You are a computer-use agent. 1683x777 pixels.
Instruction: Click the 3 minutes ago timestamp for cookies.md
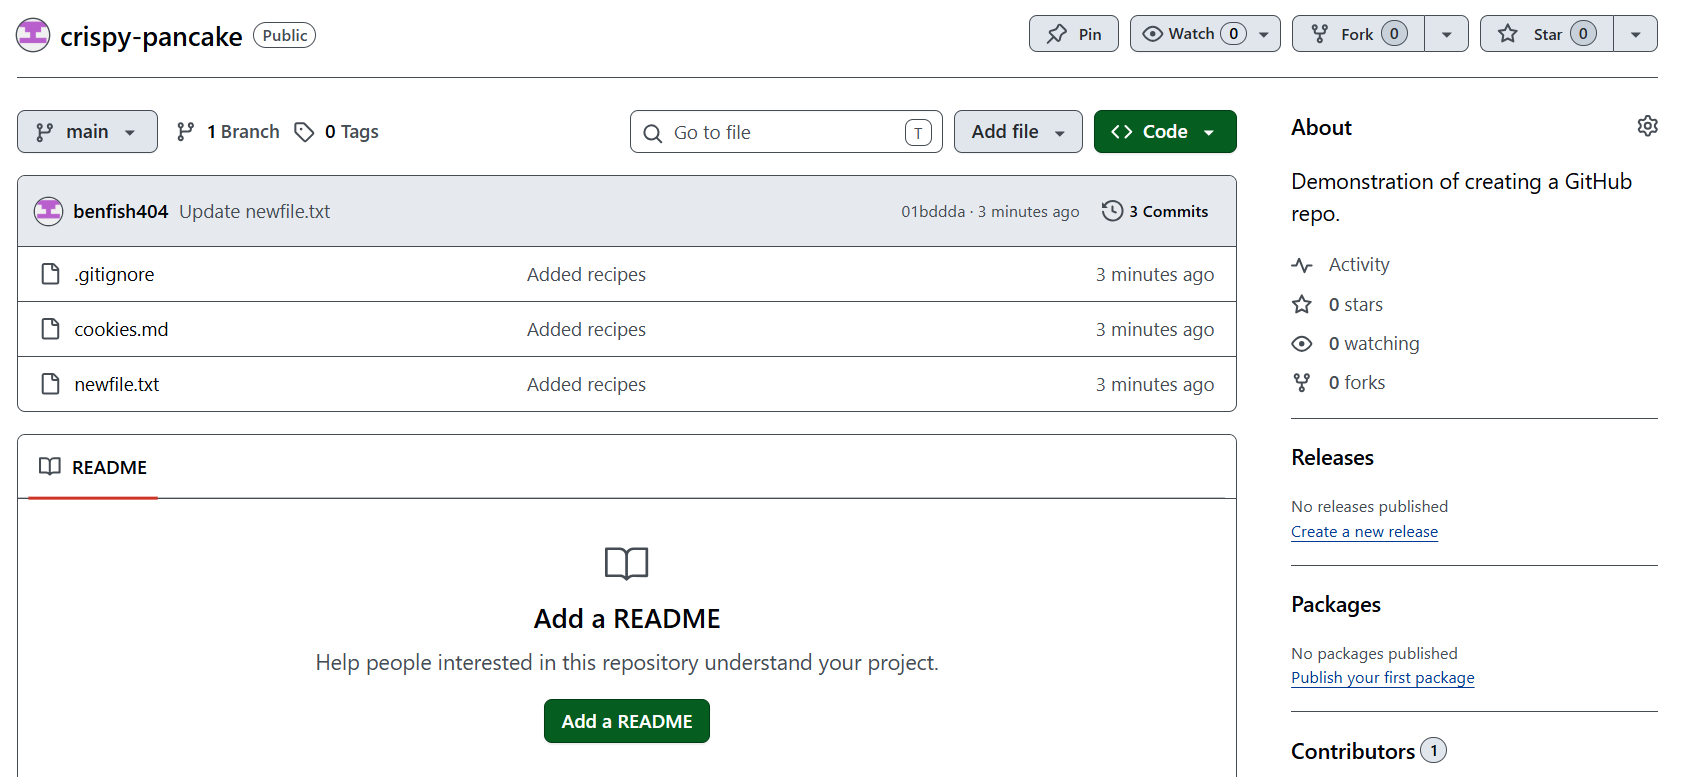coord(1154,329)
